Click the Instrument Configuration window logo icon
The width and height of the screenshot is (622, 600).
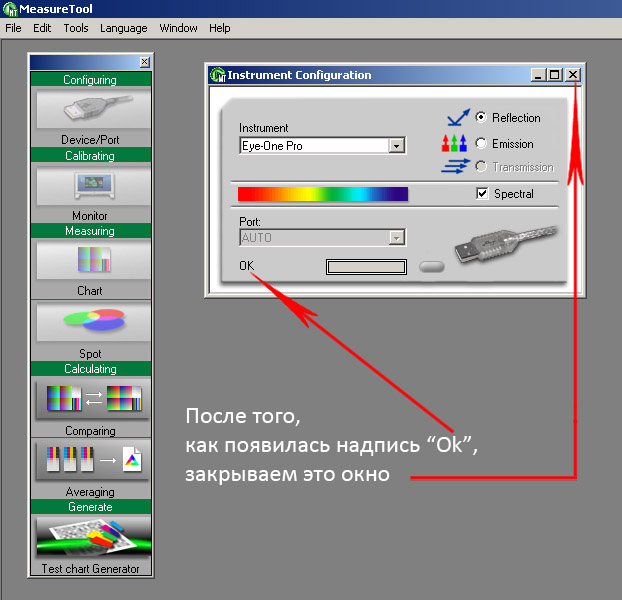[x=218, y=75]
